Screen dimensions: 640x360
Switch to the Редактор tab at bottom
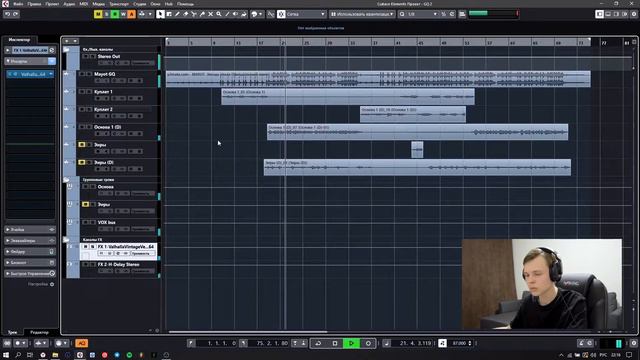[39, 332]
